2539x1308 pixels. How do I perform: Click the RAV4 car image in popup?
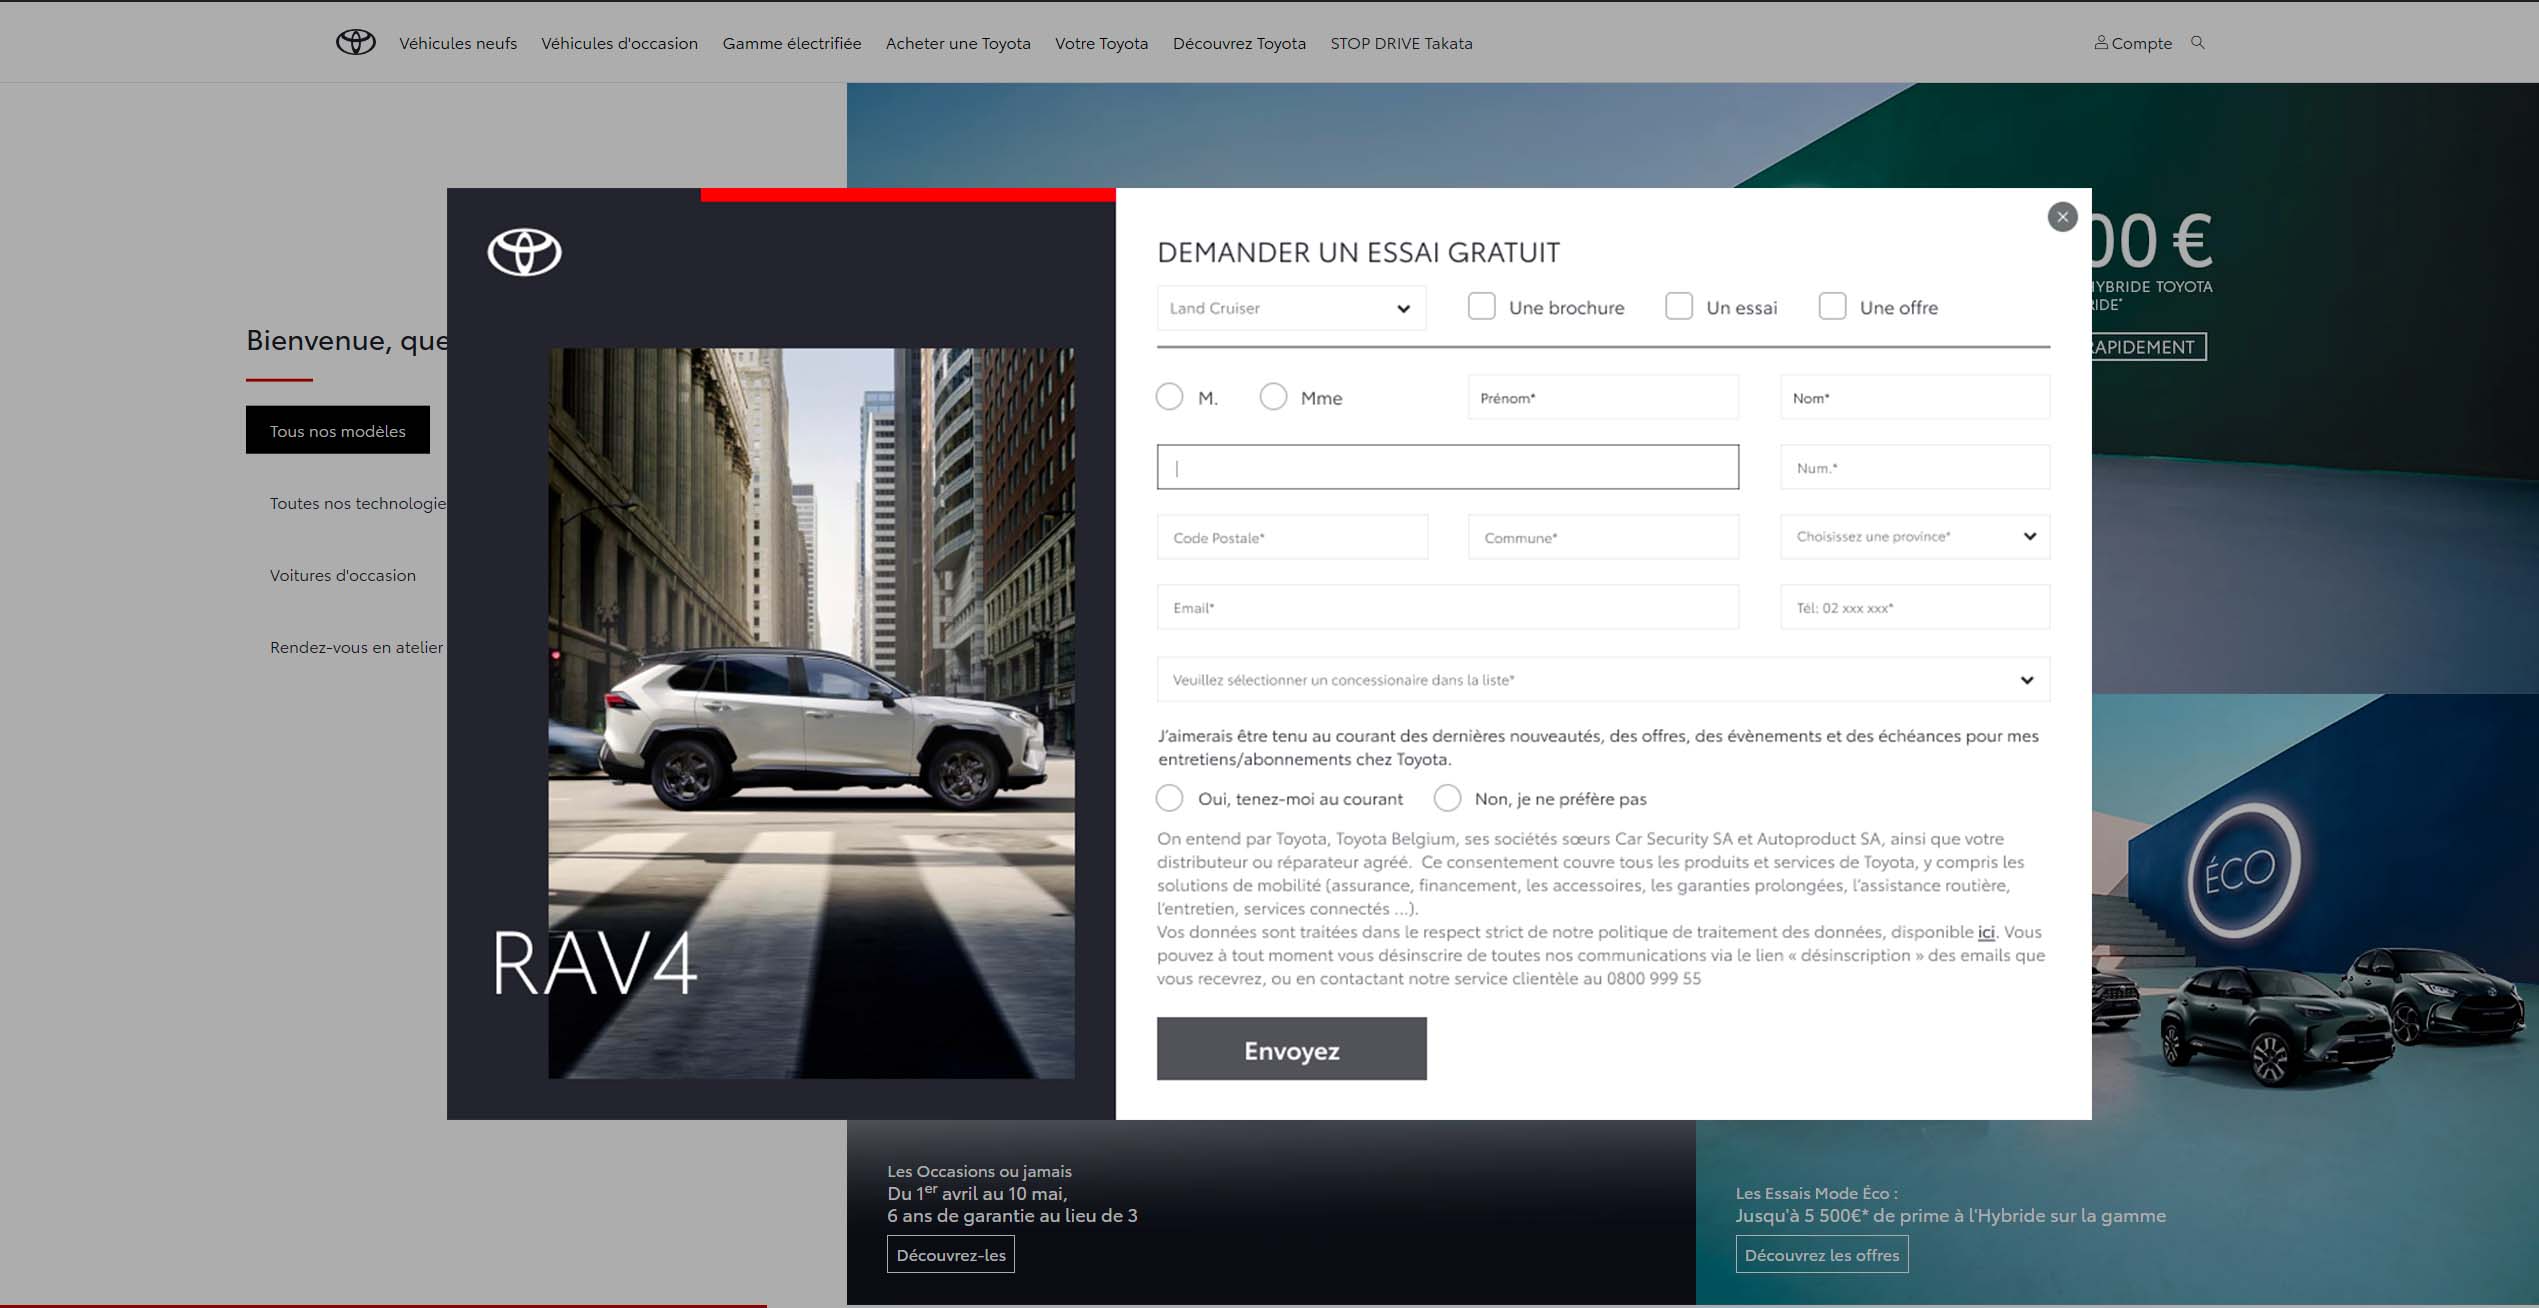click(811, 713)
